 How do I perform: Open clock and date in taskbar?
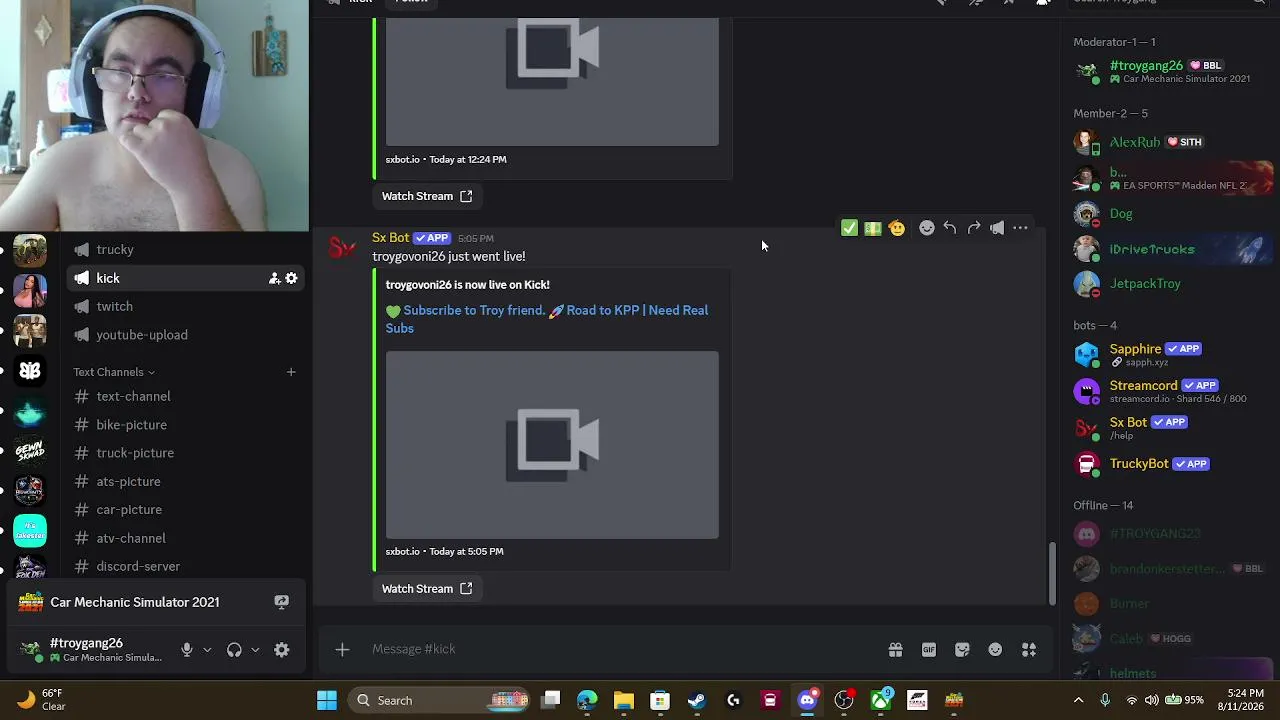(x=1239, y=700)
